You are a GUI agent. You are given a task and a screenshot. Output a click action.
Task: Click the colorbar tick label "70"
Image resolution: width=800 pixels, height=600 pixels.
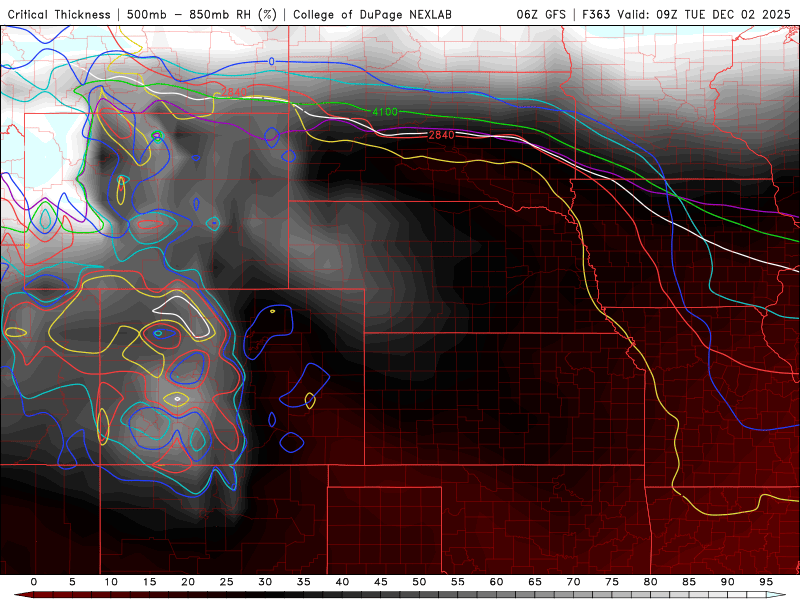click(x=573, y=582)
